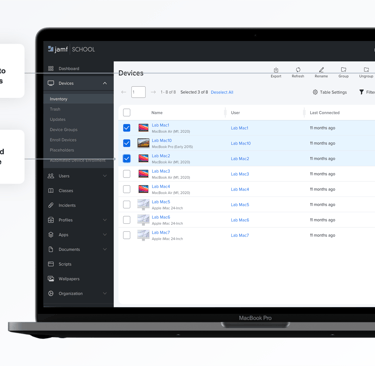
Task: Click the Scripts icon in sidebar
Action: 51,264
